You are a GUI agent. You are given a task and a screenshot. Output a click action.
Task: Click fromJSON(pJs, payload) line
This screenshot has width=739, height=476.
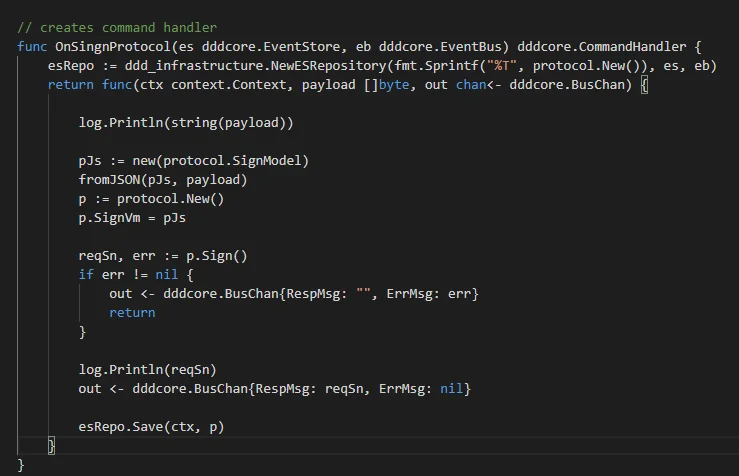pyautogui.click(x=163, y=180)
